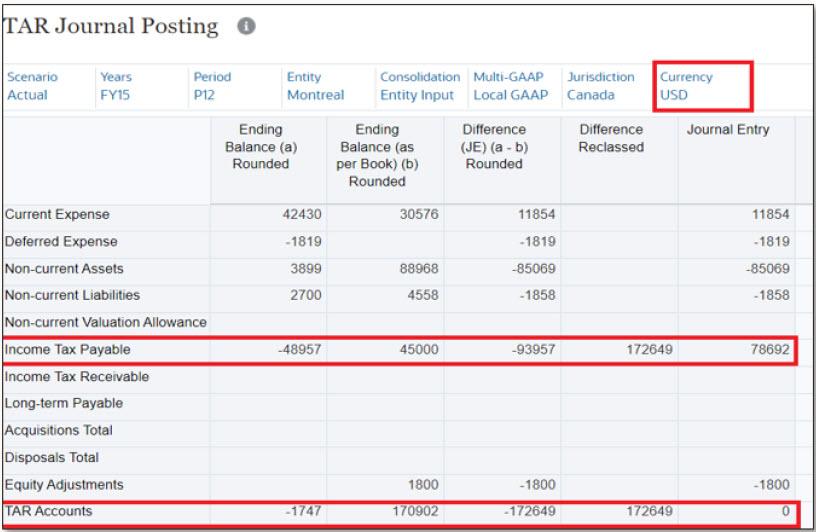
Task: Select the Income Tax Payable row label
Action: pos(68,349)
